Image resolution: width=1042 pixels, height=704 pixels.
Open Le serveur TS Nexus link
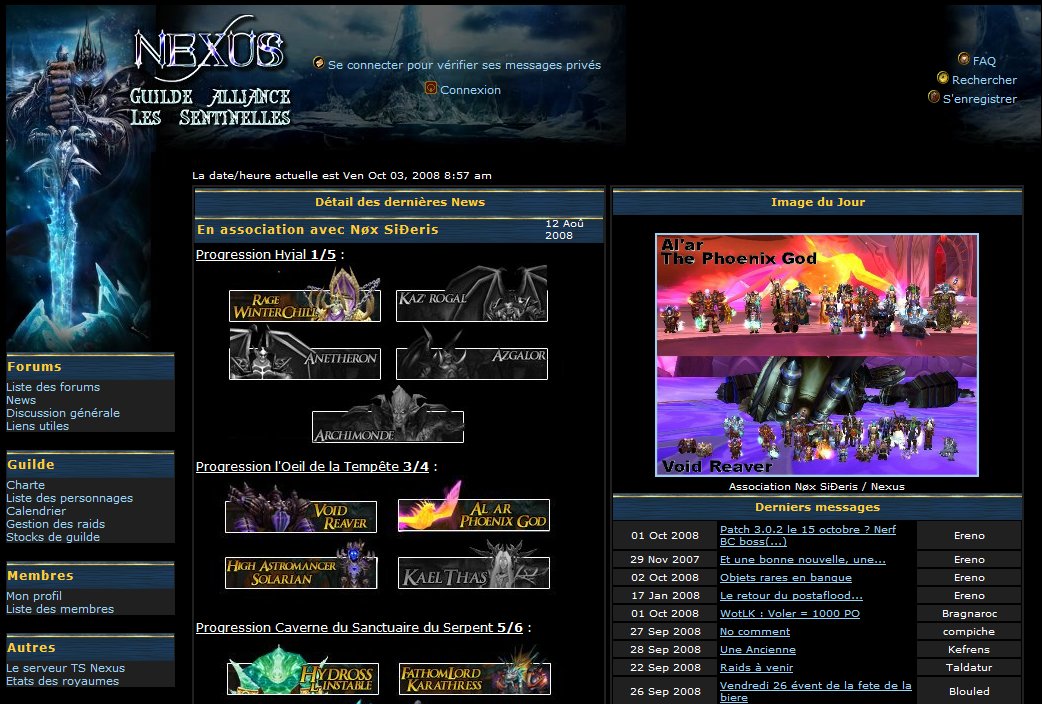tap(65, 668)
